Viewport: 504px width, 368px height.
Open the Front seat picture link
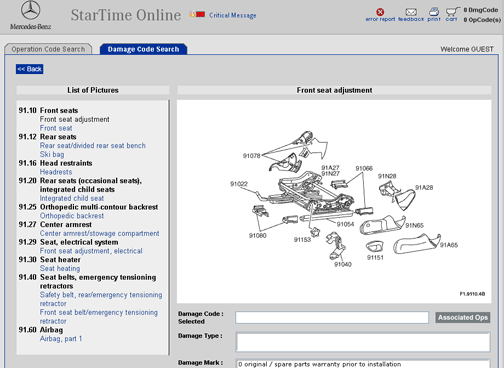[56, 128]
